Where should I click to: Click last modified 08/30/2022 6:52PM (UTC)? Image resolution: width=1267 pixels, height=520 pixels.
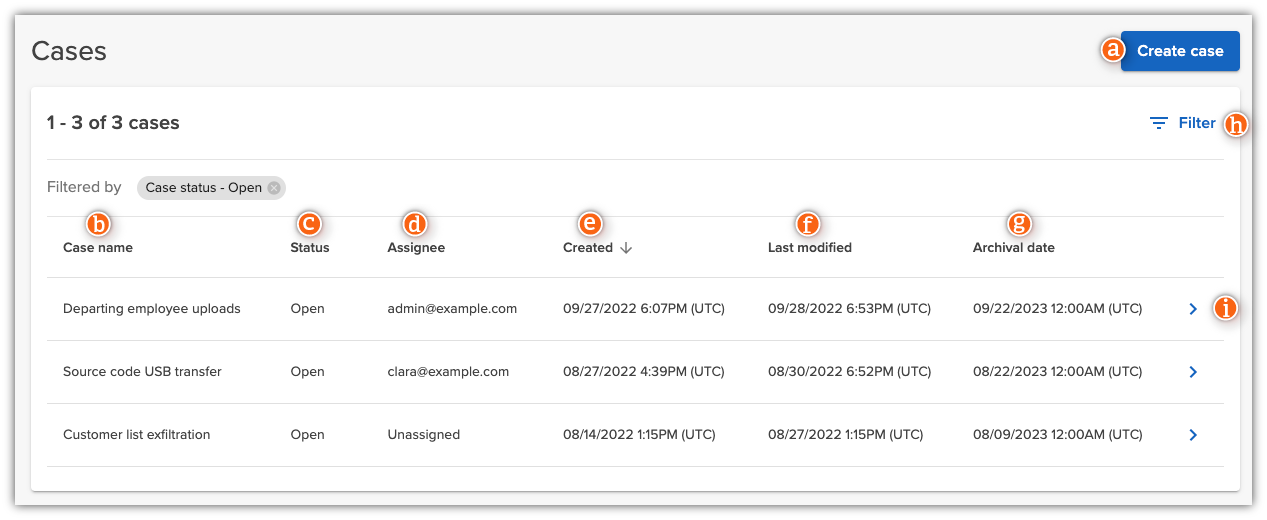[x=850, y=372]
